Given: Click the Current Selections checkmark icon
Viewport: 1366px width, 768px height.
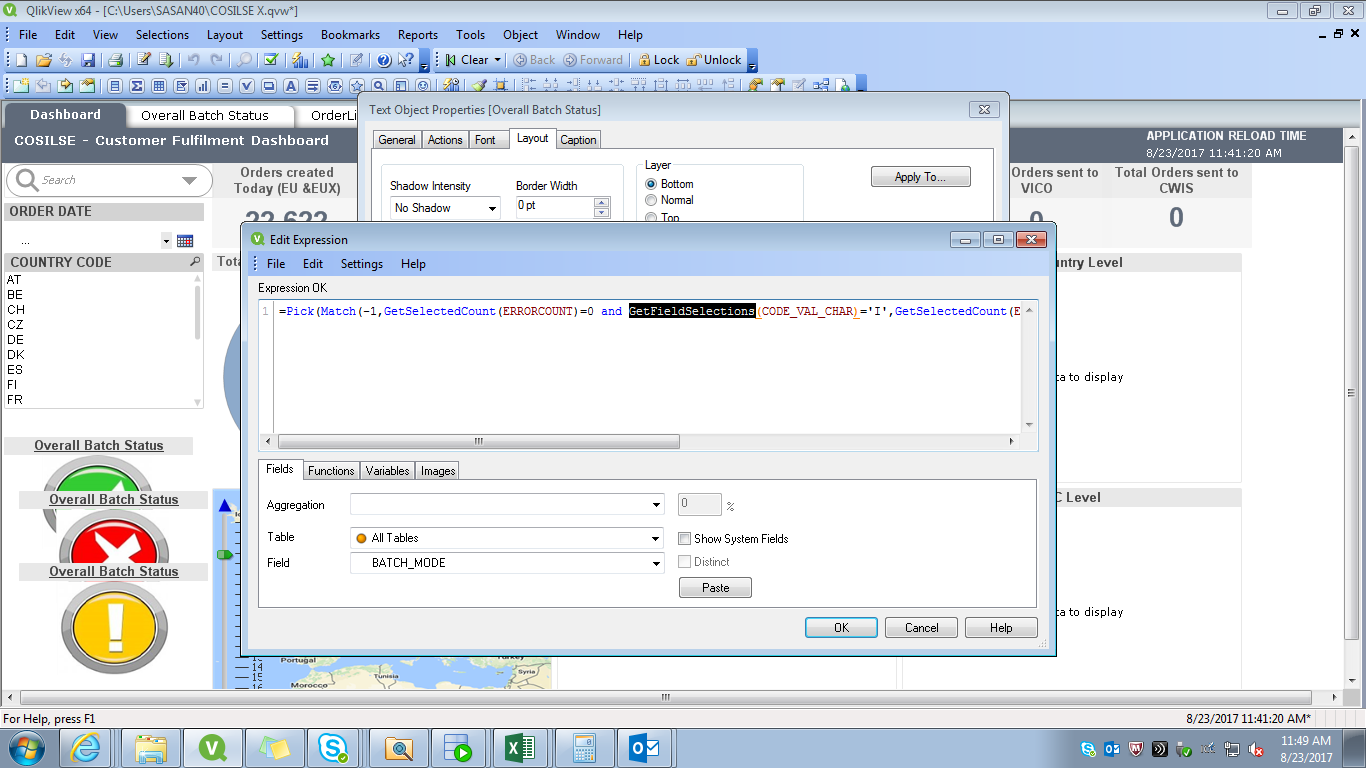Looking at the screenshot, I should (271, 60).
